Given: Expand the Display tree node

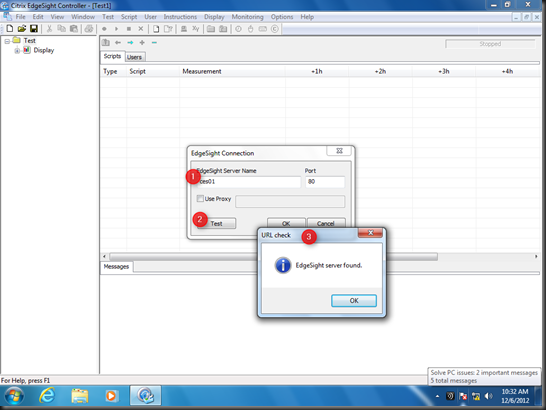Looking at the screenshot, I should click(17, 51).
